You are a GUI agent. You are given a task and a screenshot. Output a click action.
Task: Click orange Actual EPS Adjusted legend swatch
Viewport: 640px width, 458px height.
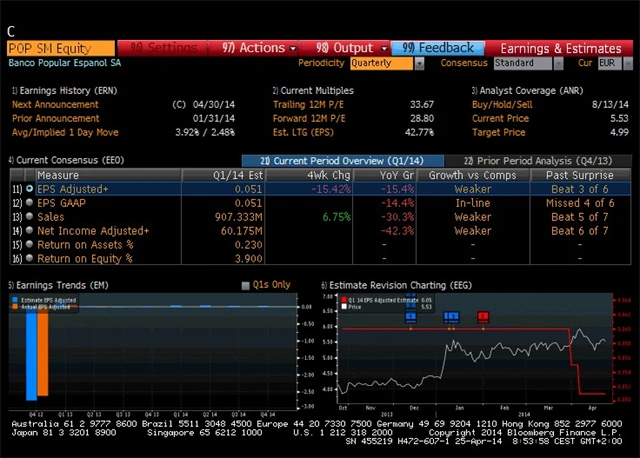[x=15, y=307]
